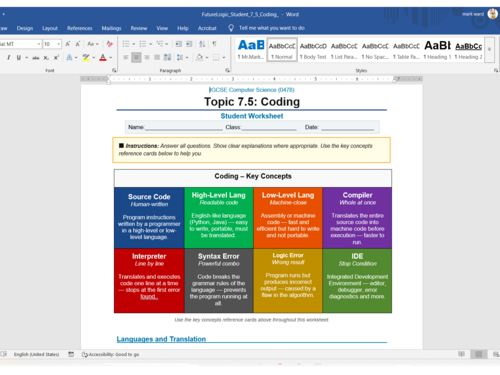Apply the Heading 2 style
The width and height of the screenshot is (500, 375).
click(469, 50)
